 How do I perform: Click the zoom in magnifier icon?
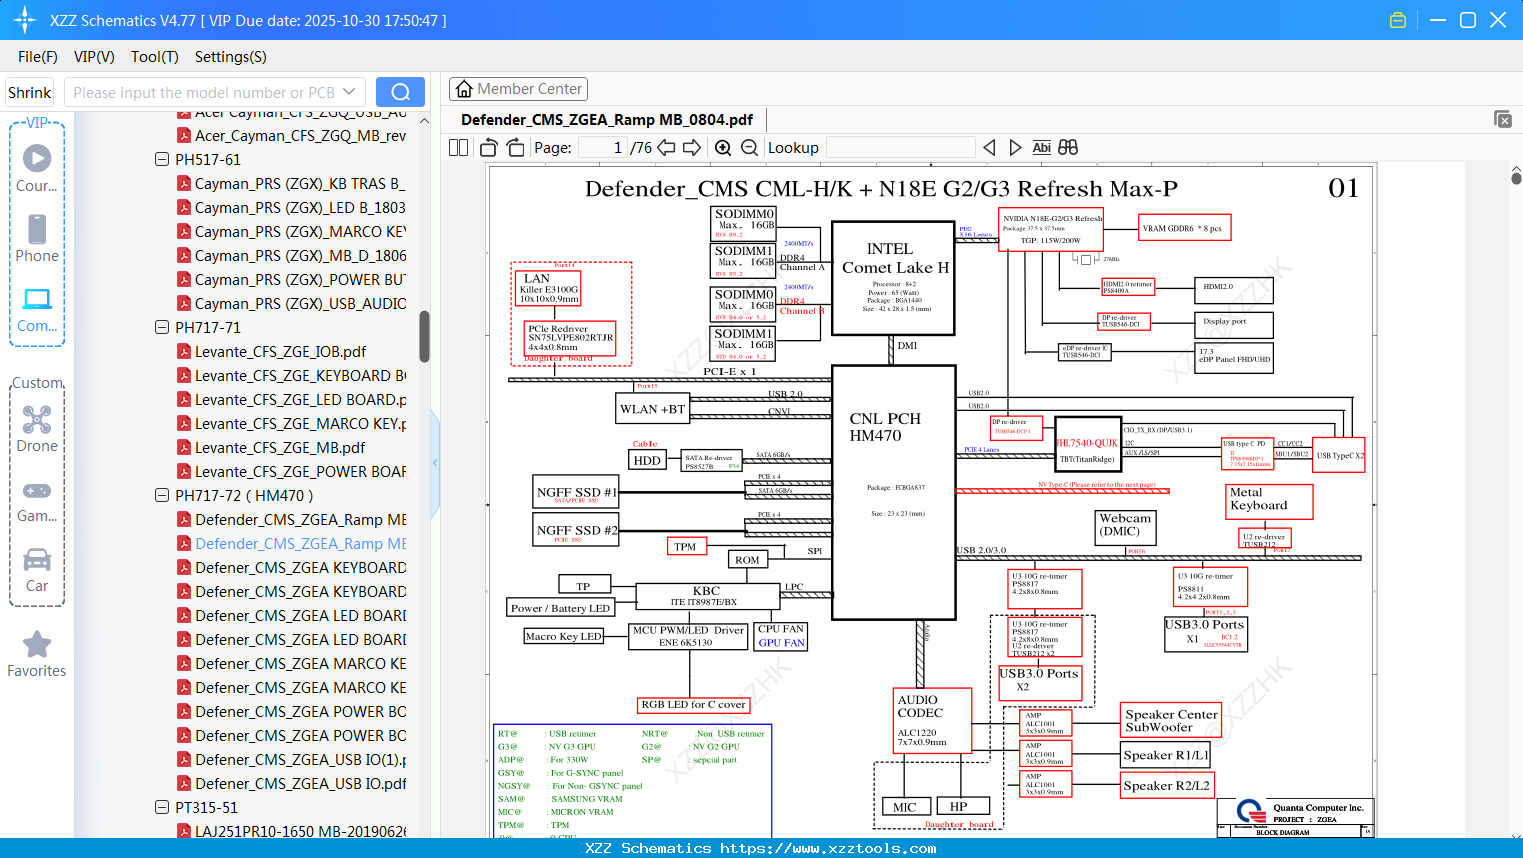(x=723, y=148)
